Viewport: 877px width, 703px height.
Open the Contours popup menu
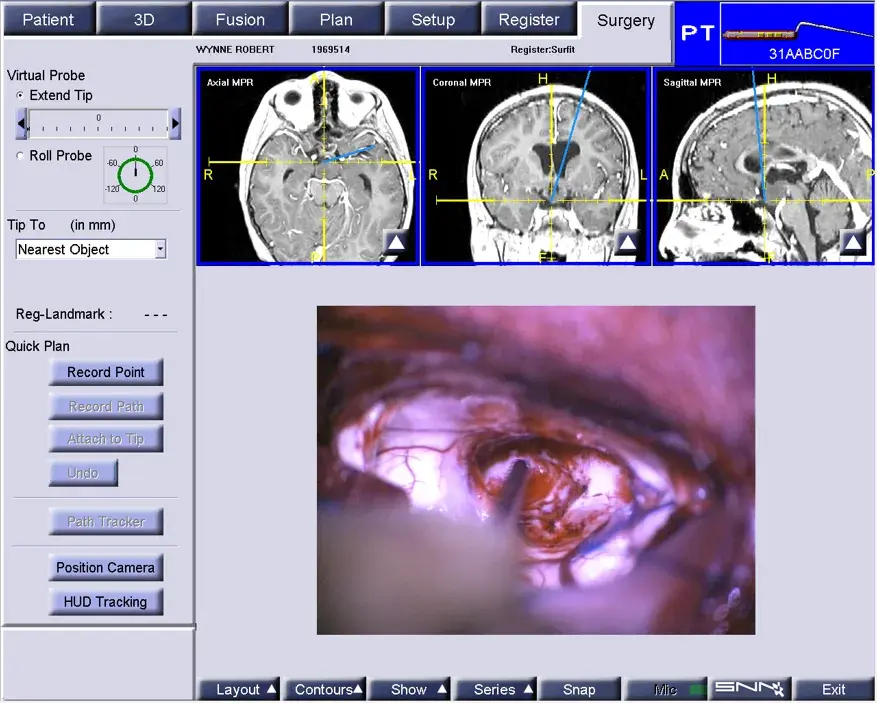coord(326,690)
